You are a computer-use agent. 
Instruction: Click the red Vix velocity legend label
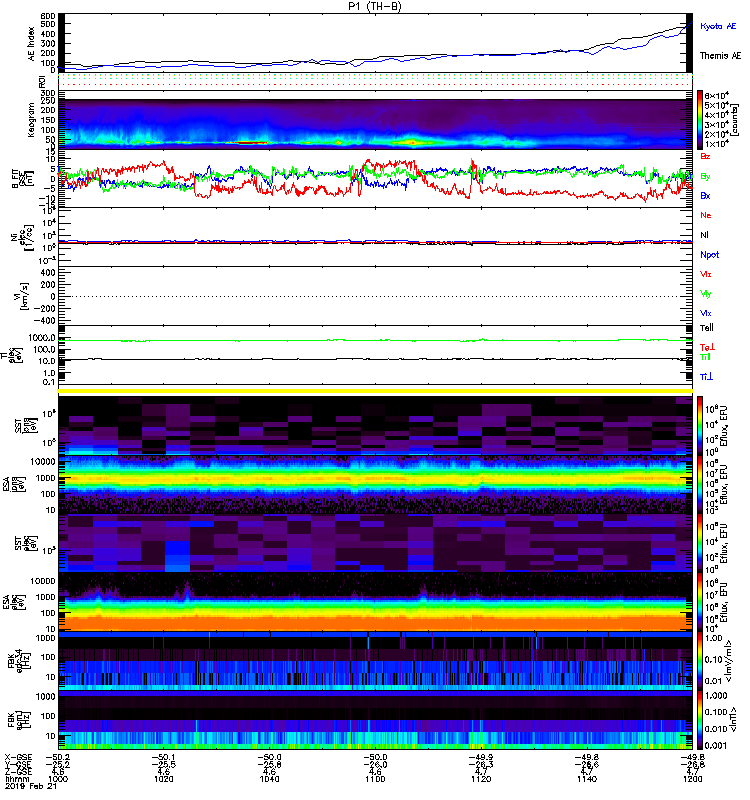[706, 274]
